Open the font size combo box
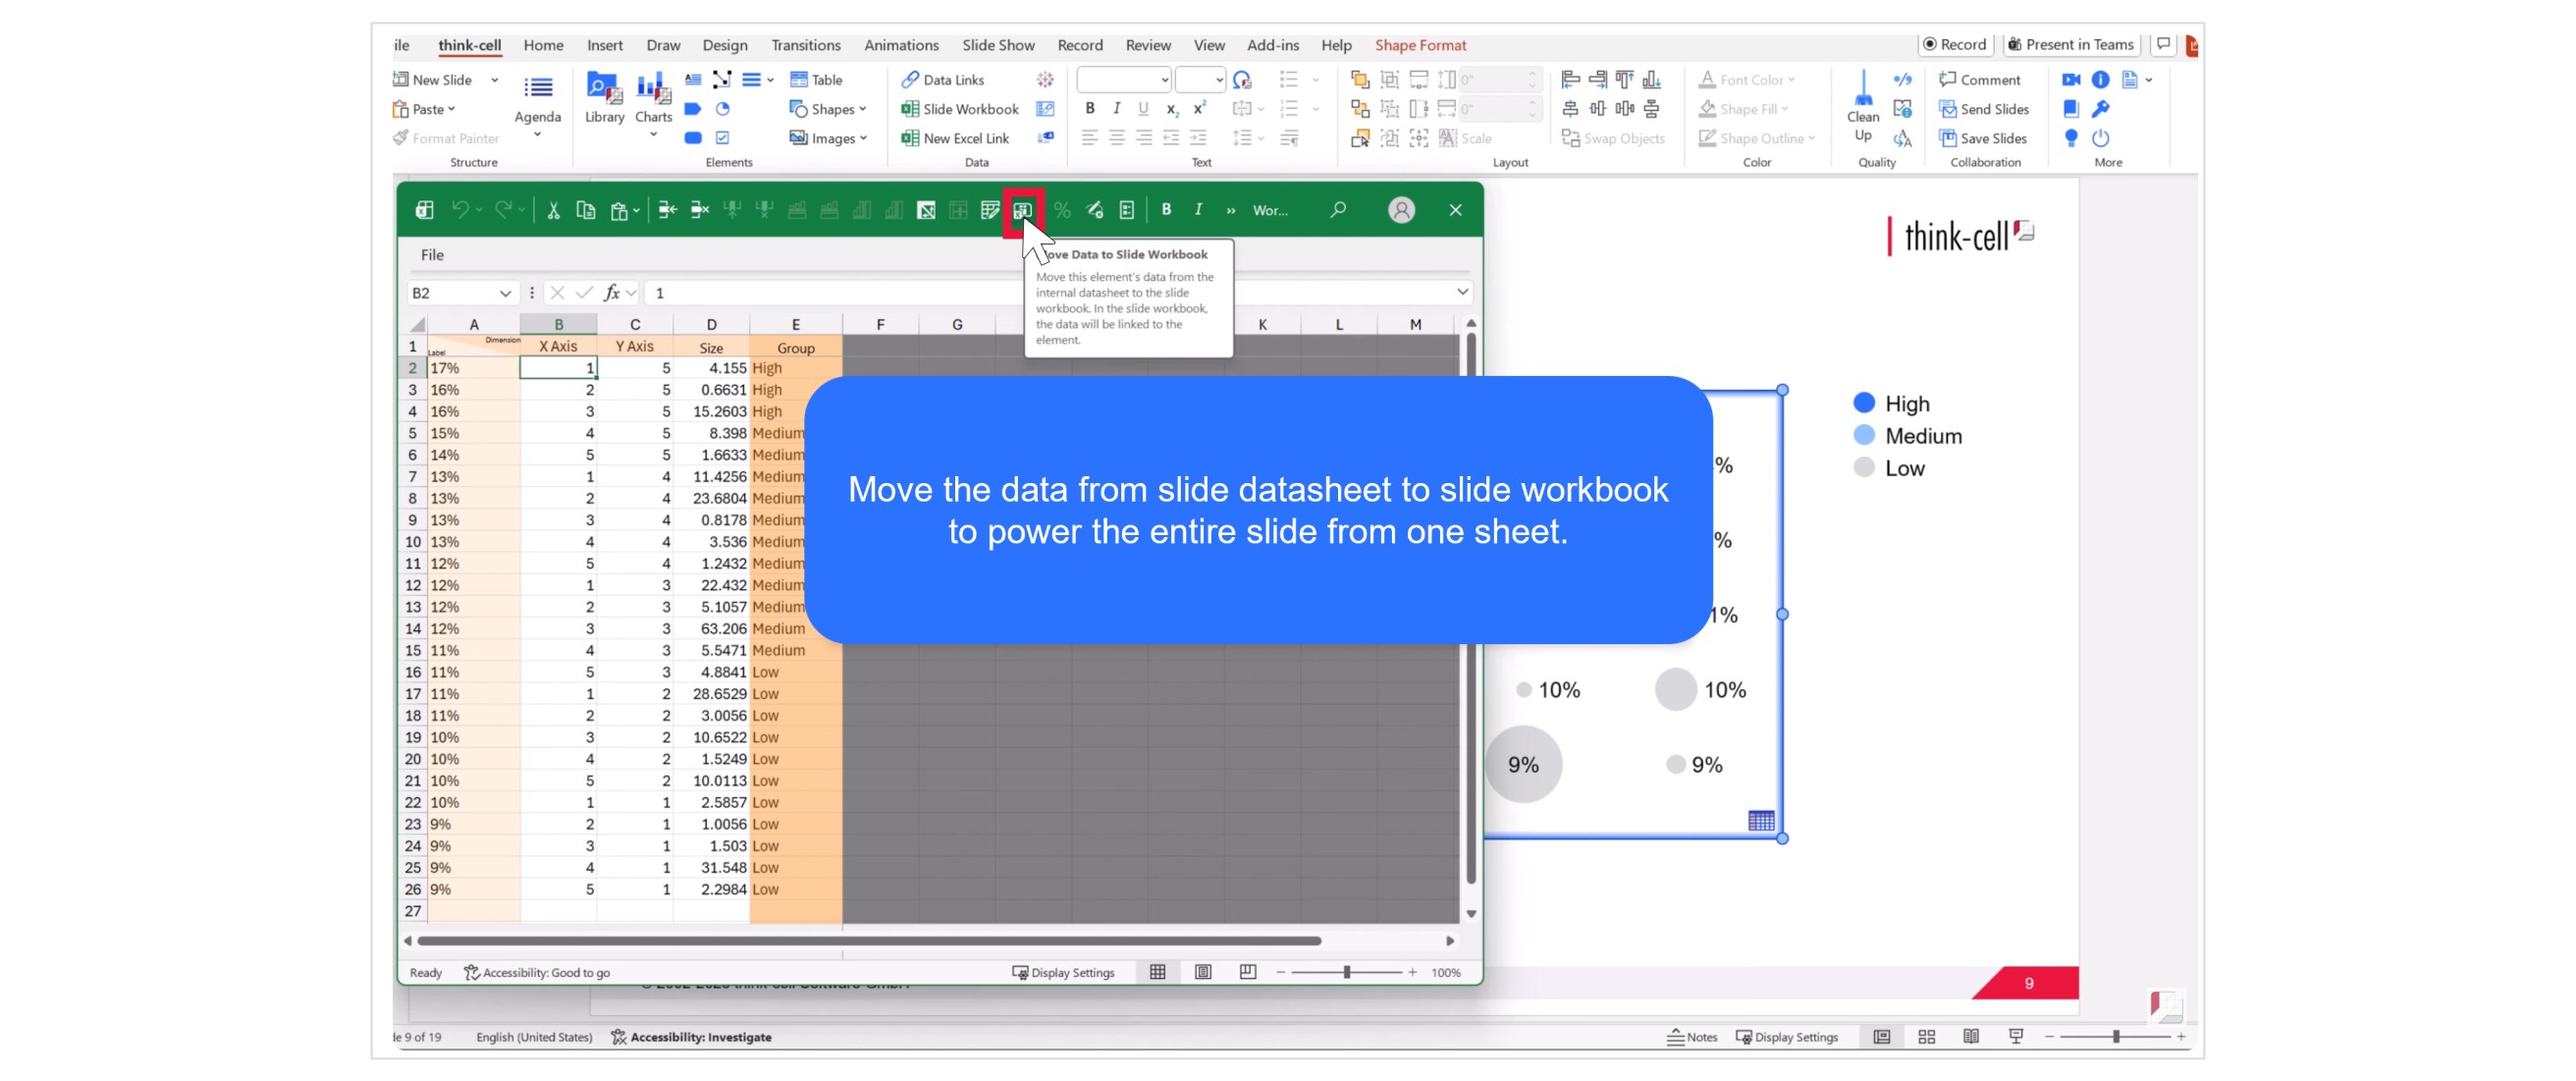Screen dimensions: 2576x1081 click(1200, 79)
